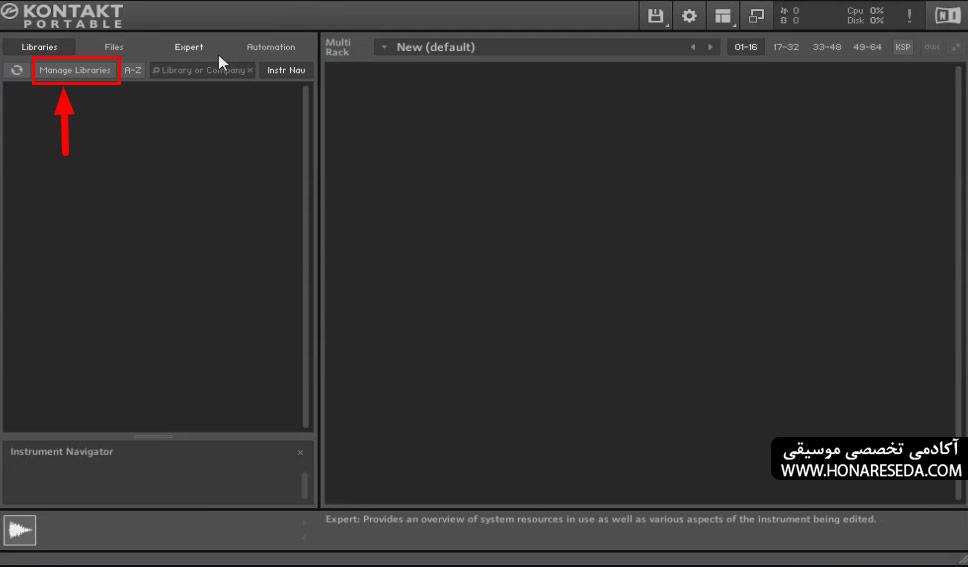Select rack page 33-48
The width and height of the screenshot is (968, 567).
pos(827,47)
